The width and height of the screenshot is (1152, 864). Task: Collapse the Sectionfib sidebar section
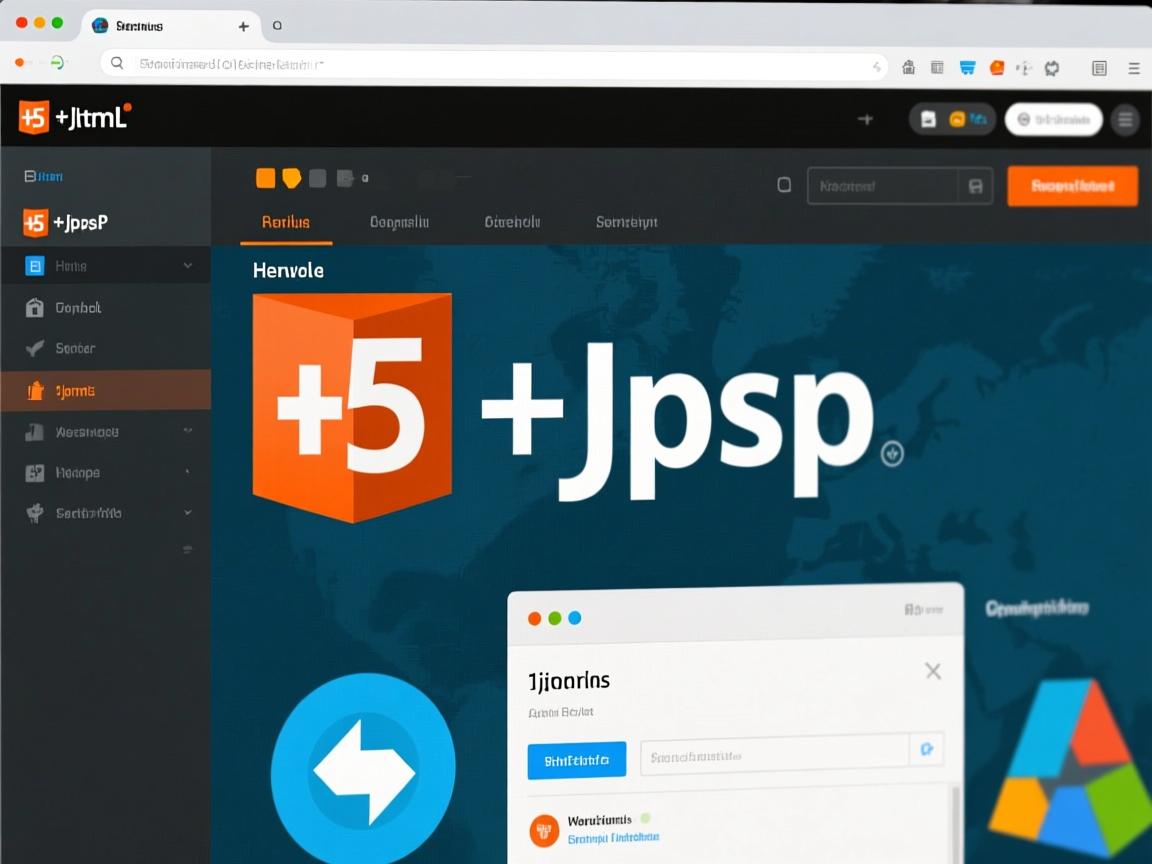[x=190, y=512]
